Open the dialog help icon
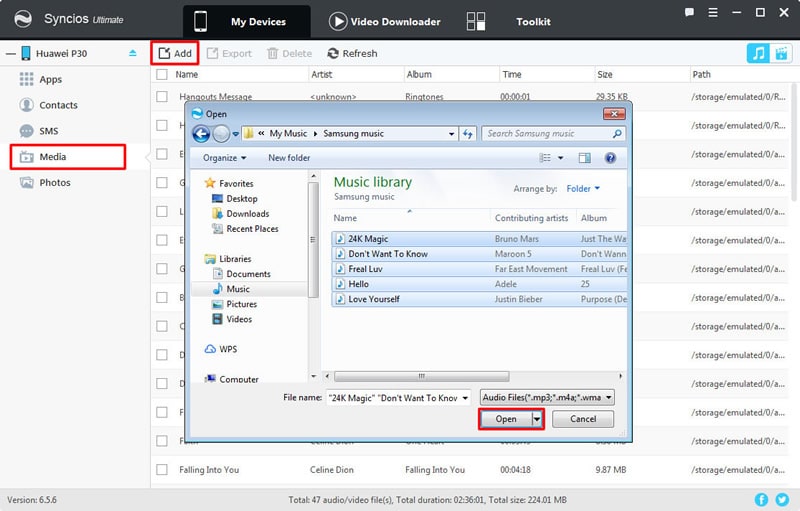This screenshot has width=800, height=511. click(x=610, y=158)
